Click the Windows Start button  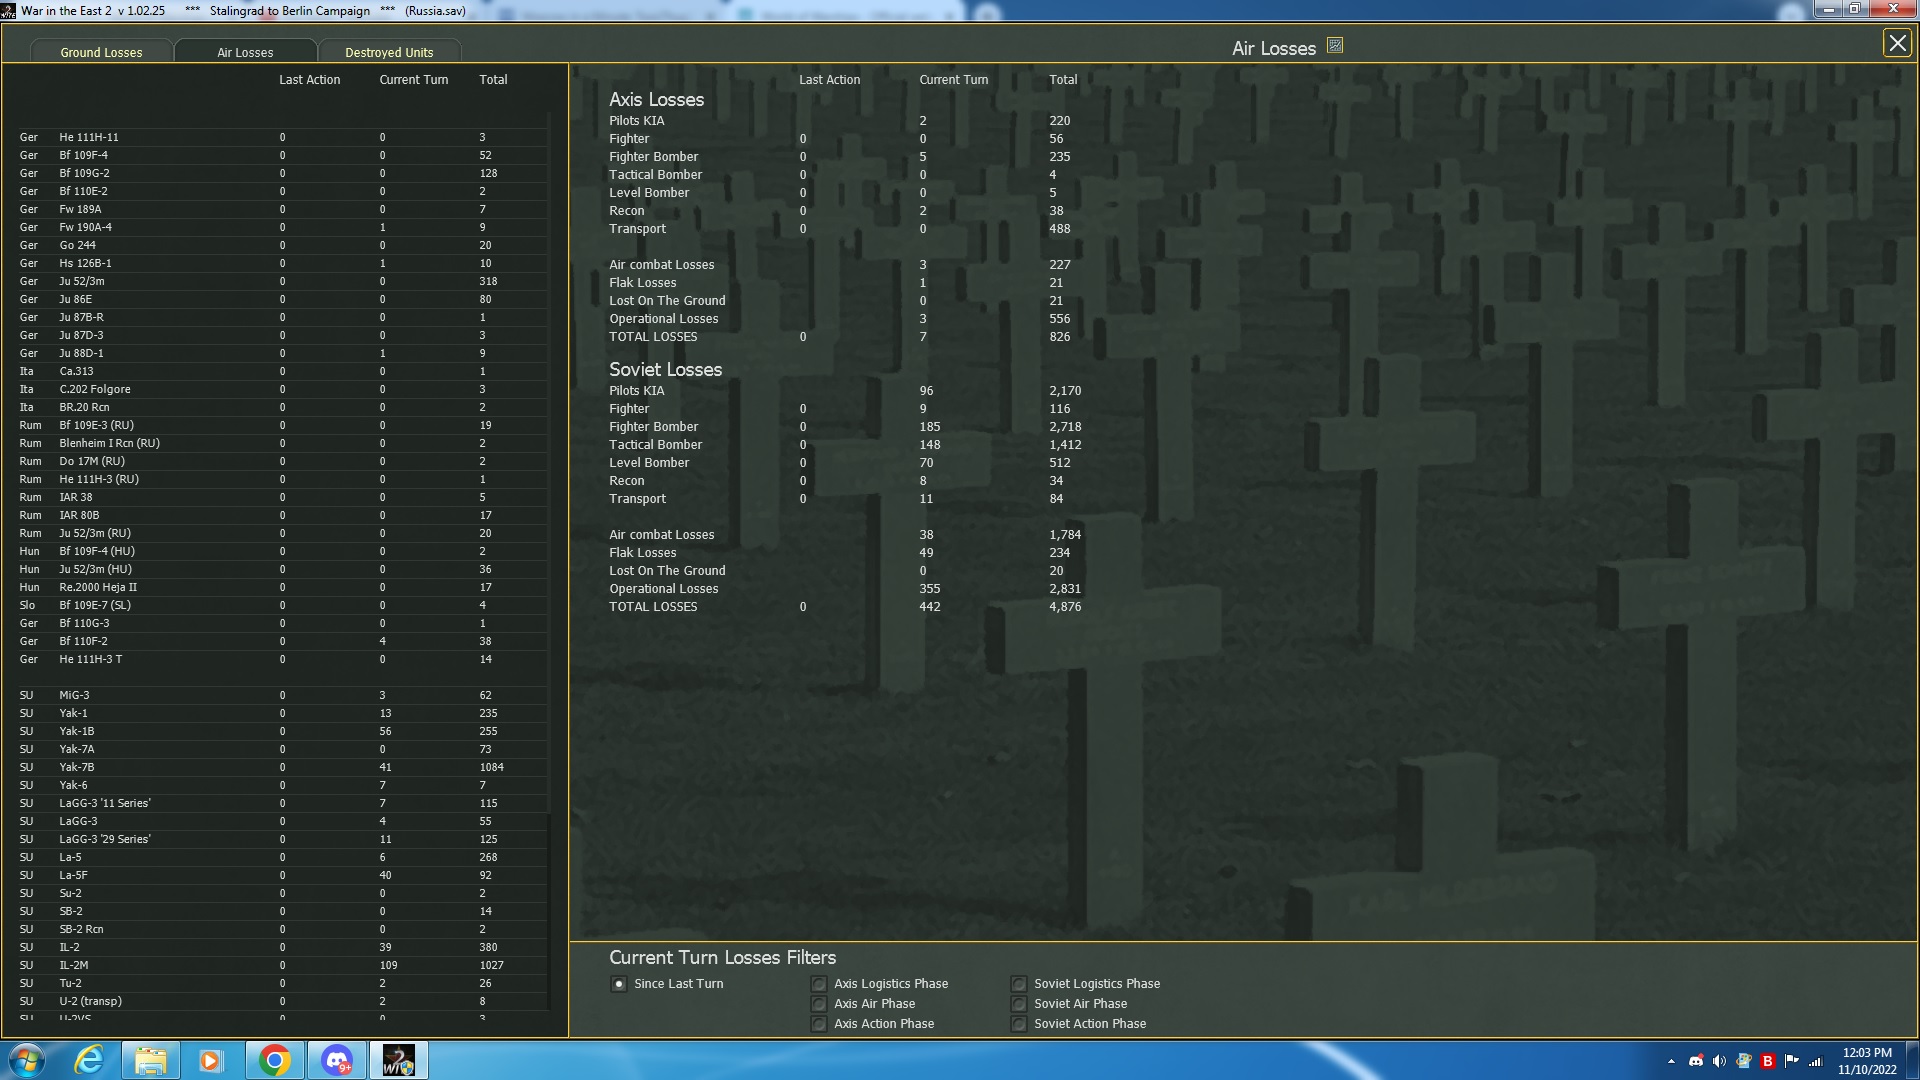[27, 1060]
